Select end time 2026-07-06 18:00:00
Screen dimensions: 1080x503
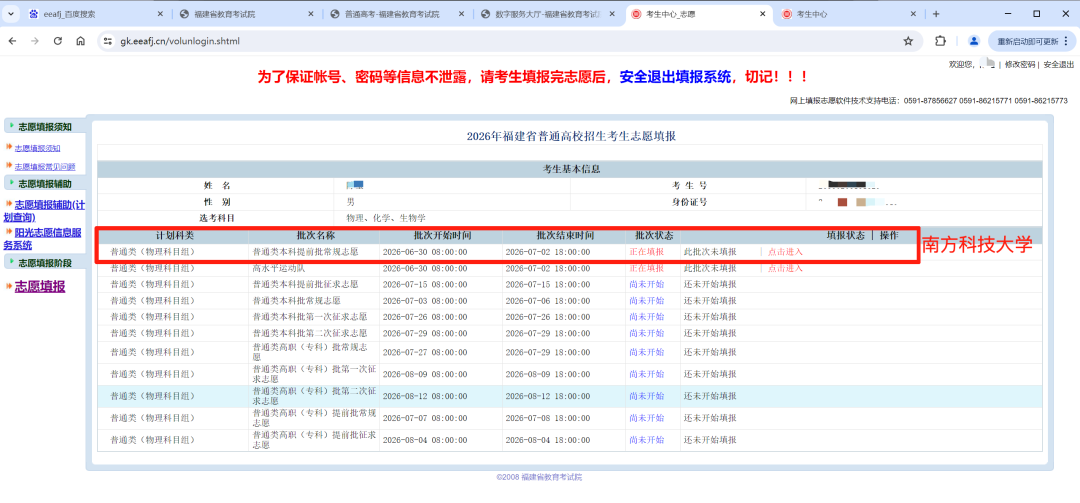click(548, 300)
